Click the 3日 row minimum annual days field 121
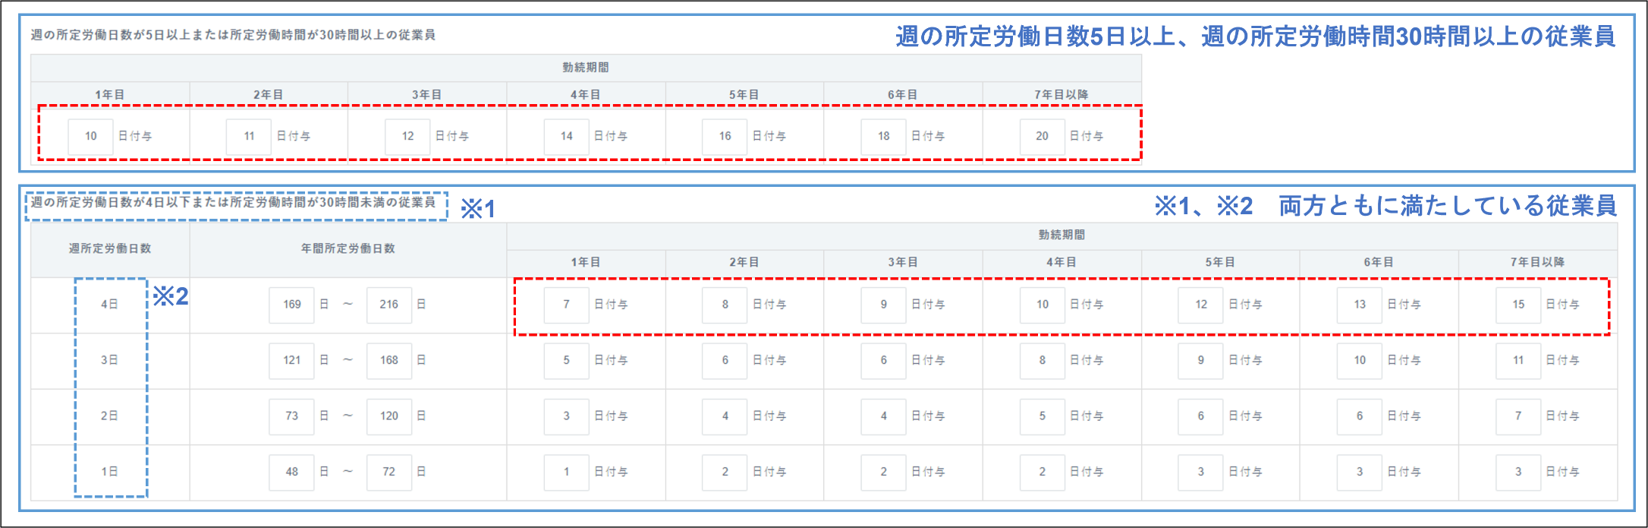 [x=292, y=360]
